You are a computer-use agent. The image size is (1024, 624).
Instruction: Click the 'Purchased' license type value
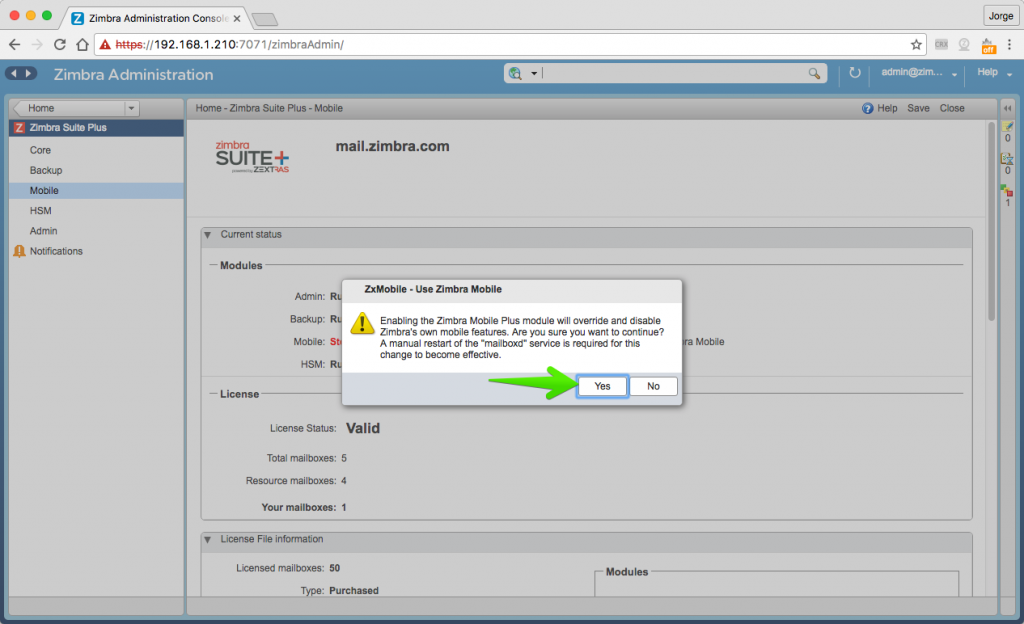(x=354, y=591)
